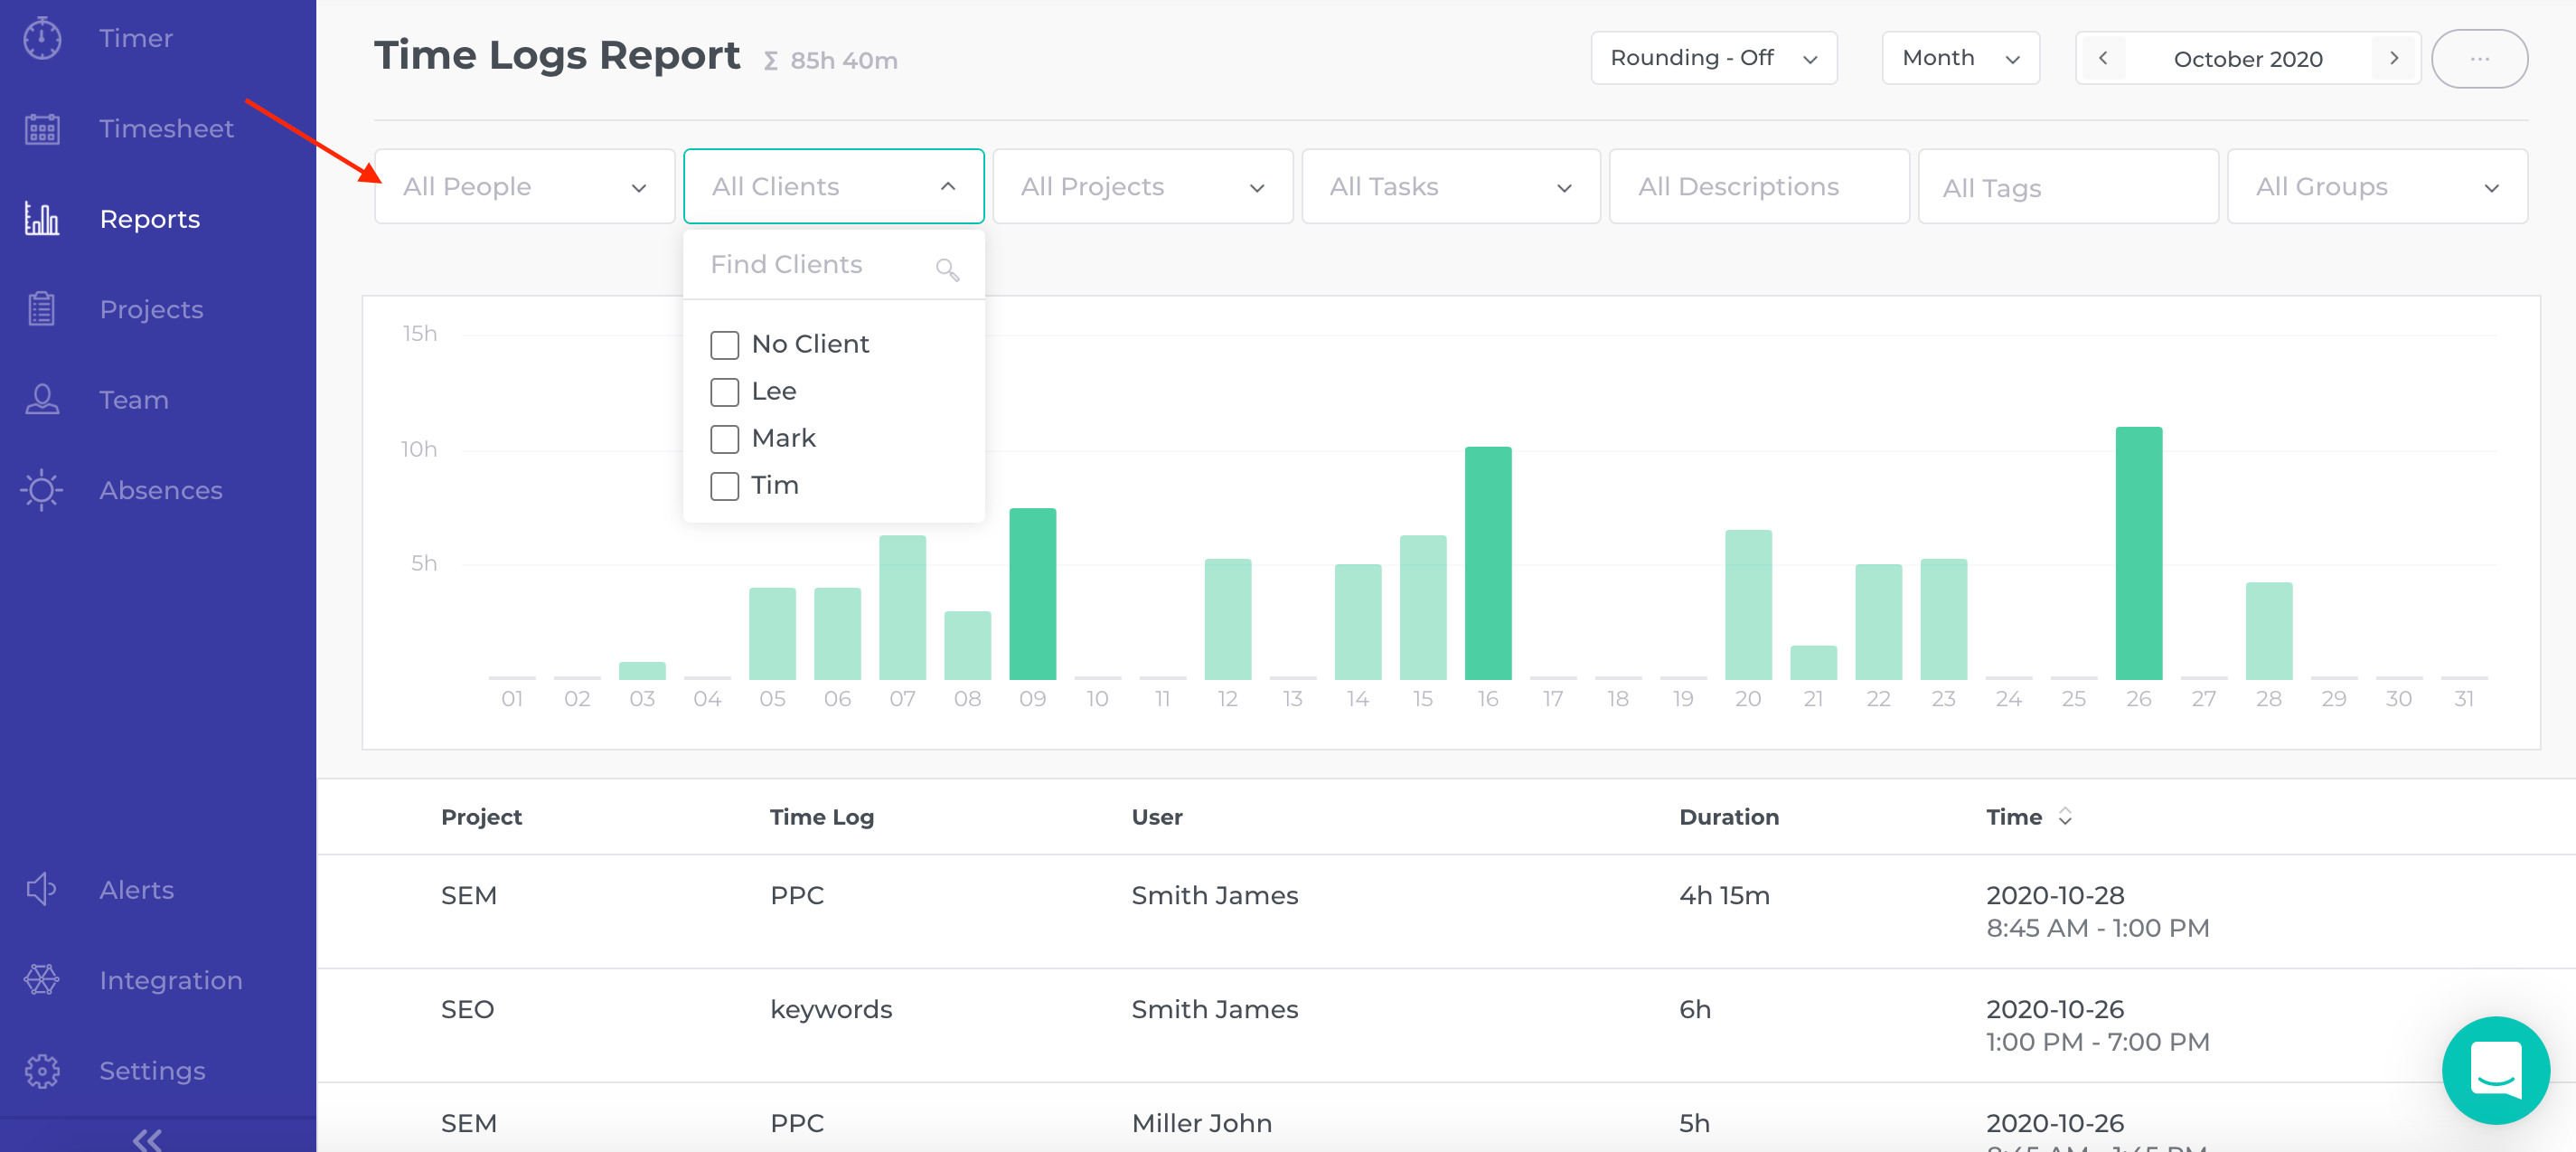Click the Projects clipboard icon
Viewport: 2576px width, 1152px height.
42,309
